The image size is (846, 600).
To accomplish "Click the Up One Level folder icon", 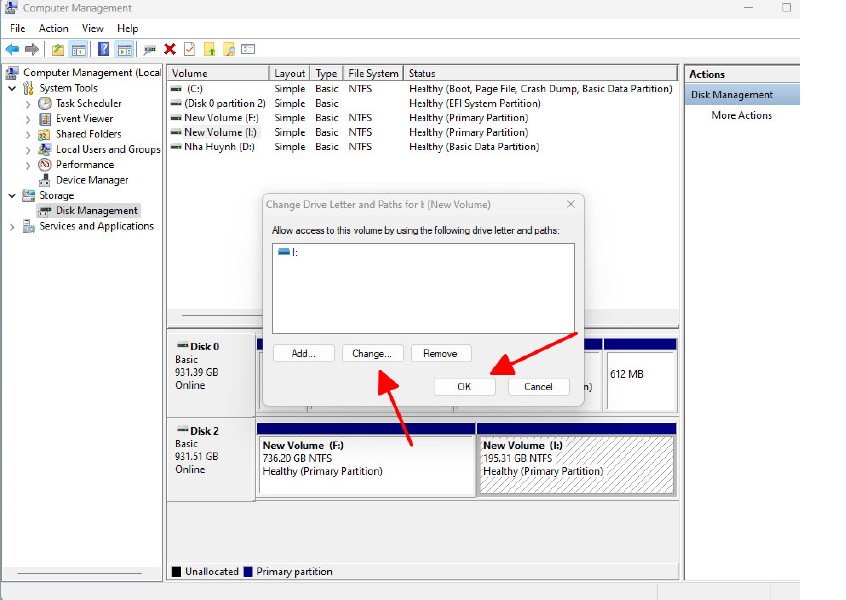I will 58,50.
